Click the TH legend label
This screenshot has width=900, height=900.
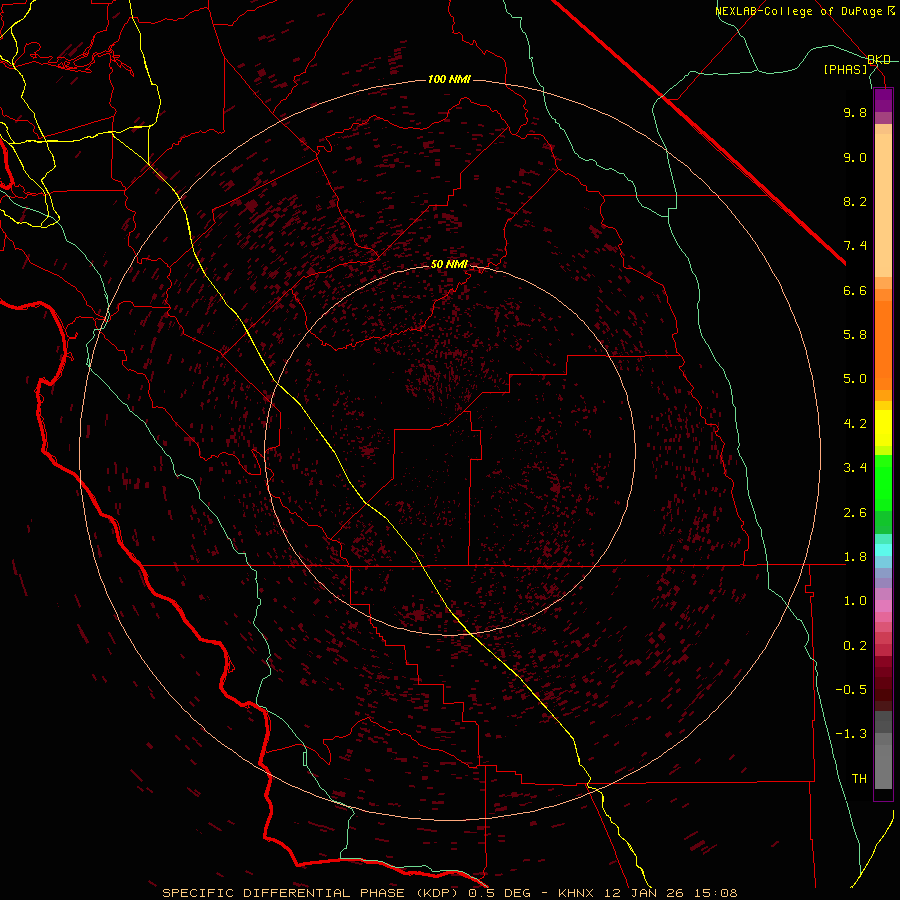click(x=859, y=778)
